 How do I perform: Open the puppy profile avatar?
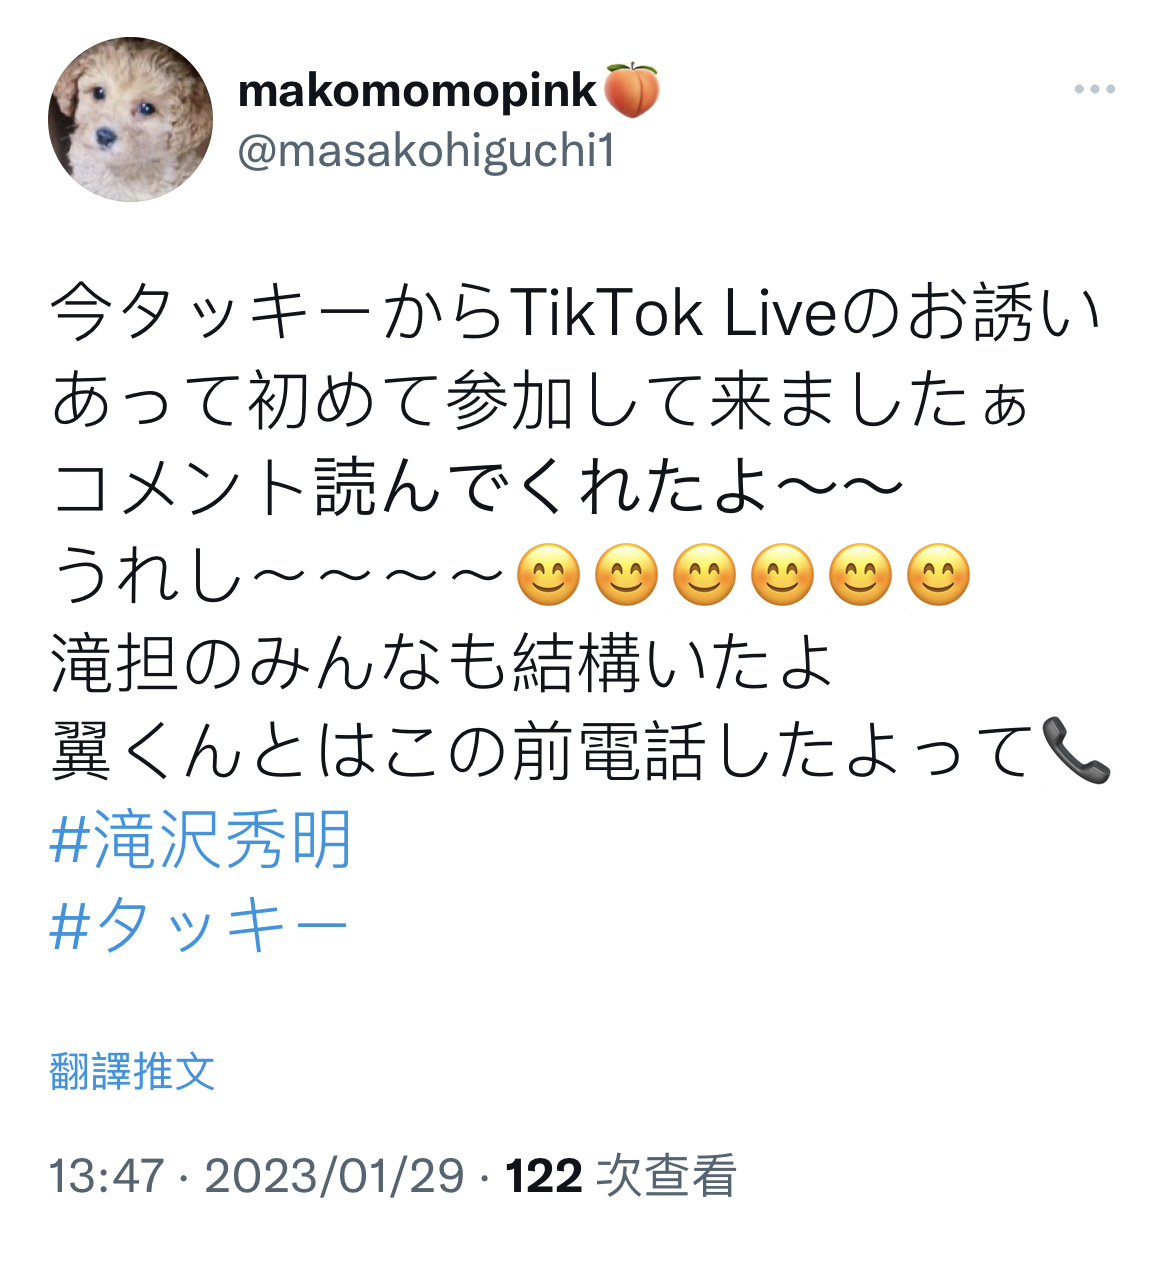pyautogui.click(x=130, y=119)
